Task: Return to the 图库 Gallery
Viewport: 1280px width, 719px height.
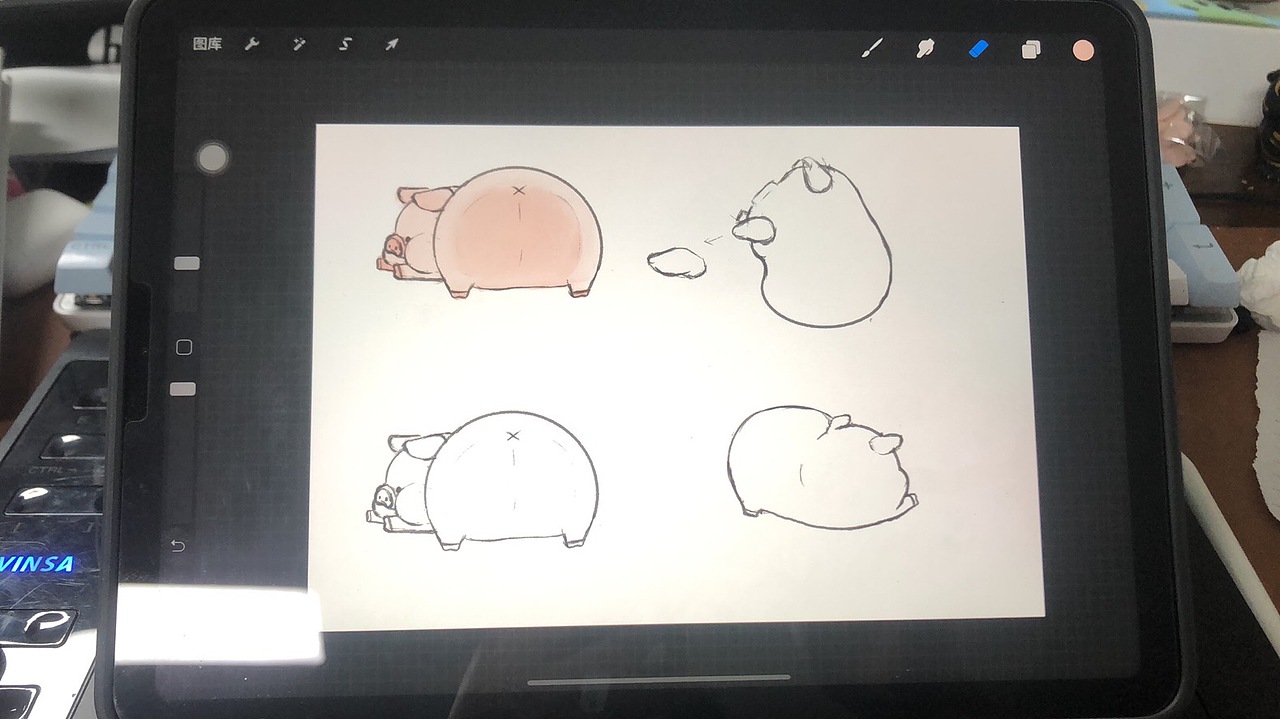Action: (x=206, y=43)
